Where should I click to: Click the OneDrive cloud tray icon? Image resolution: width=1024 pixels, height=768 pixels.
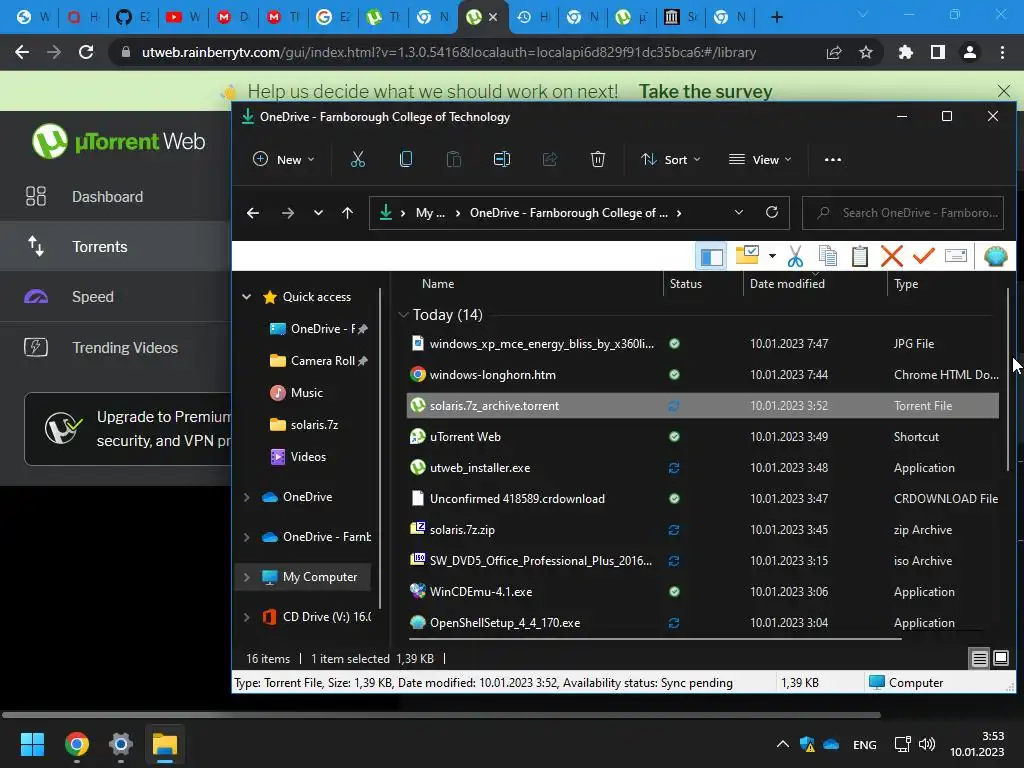[x=831, y=744]
